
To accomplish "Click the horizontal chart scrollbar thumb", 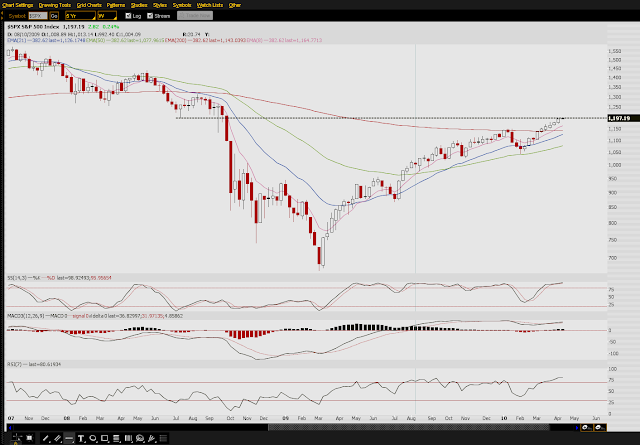I will (x=409, y=427).
